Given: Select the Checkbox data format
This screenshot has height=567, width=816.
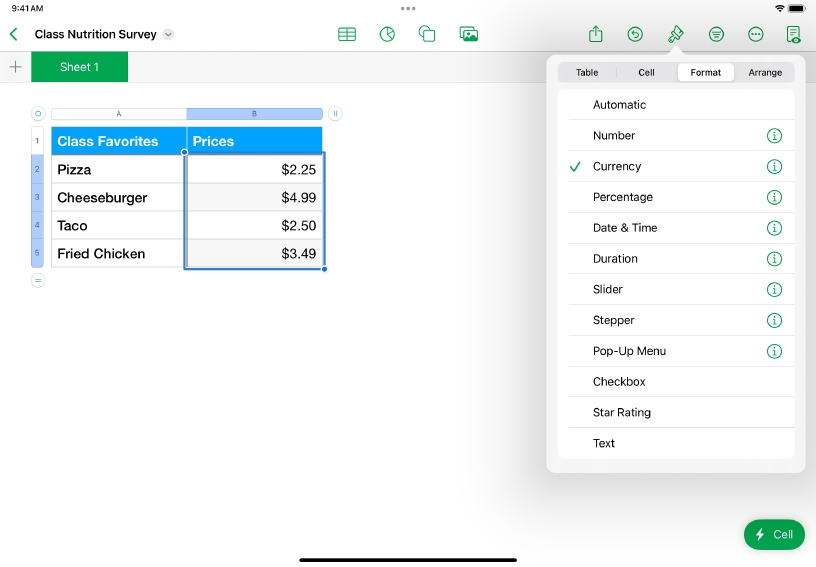Looking at the screenshot, I should 619,382.
